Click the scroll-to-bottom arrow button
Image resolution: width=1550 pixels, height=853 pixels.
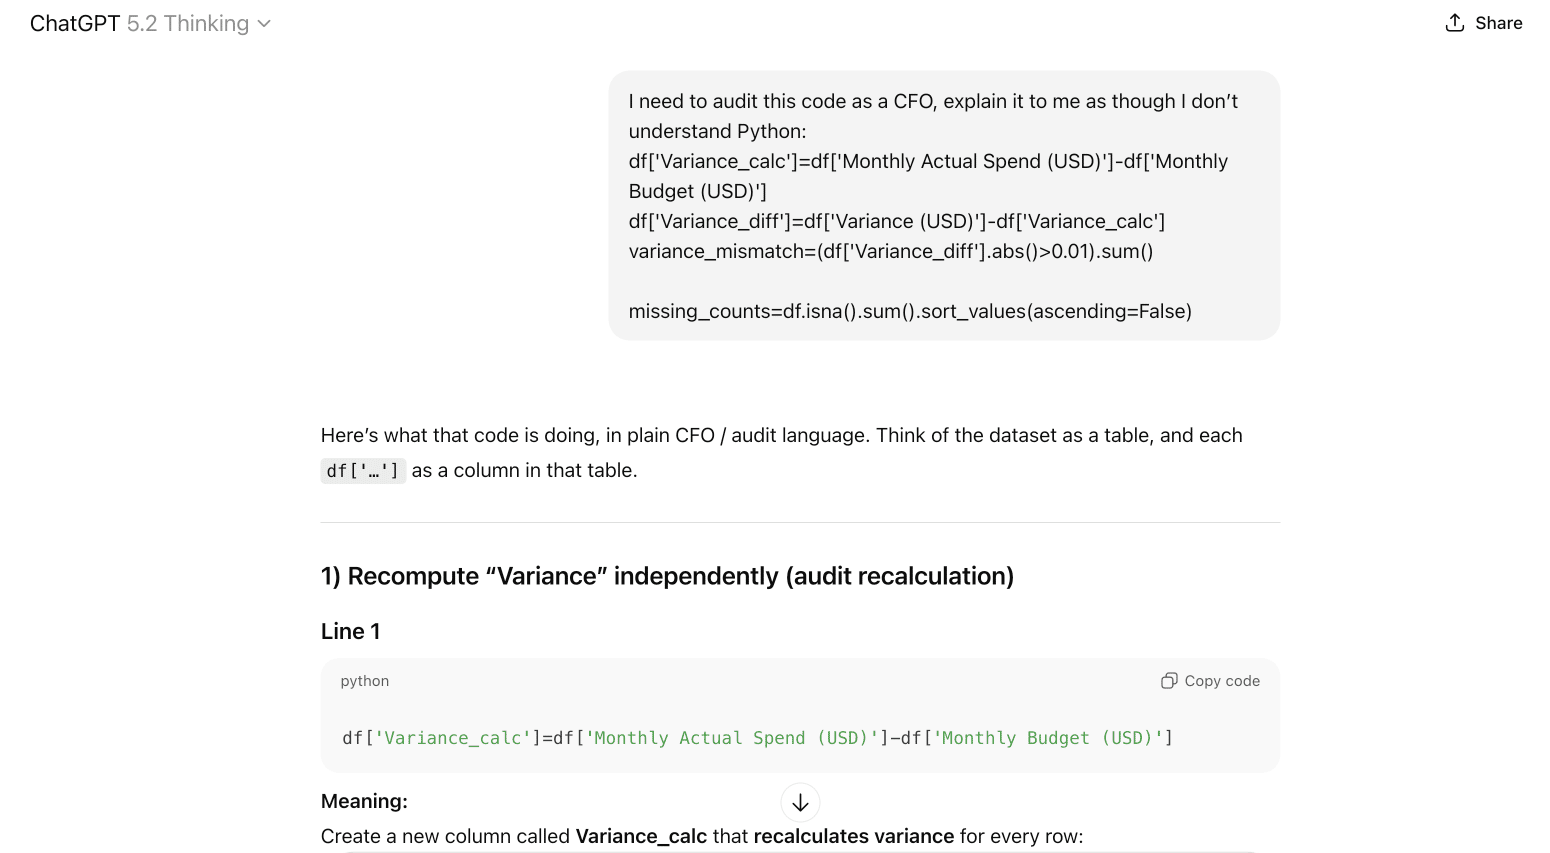pos(800,802)
